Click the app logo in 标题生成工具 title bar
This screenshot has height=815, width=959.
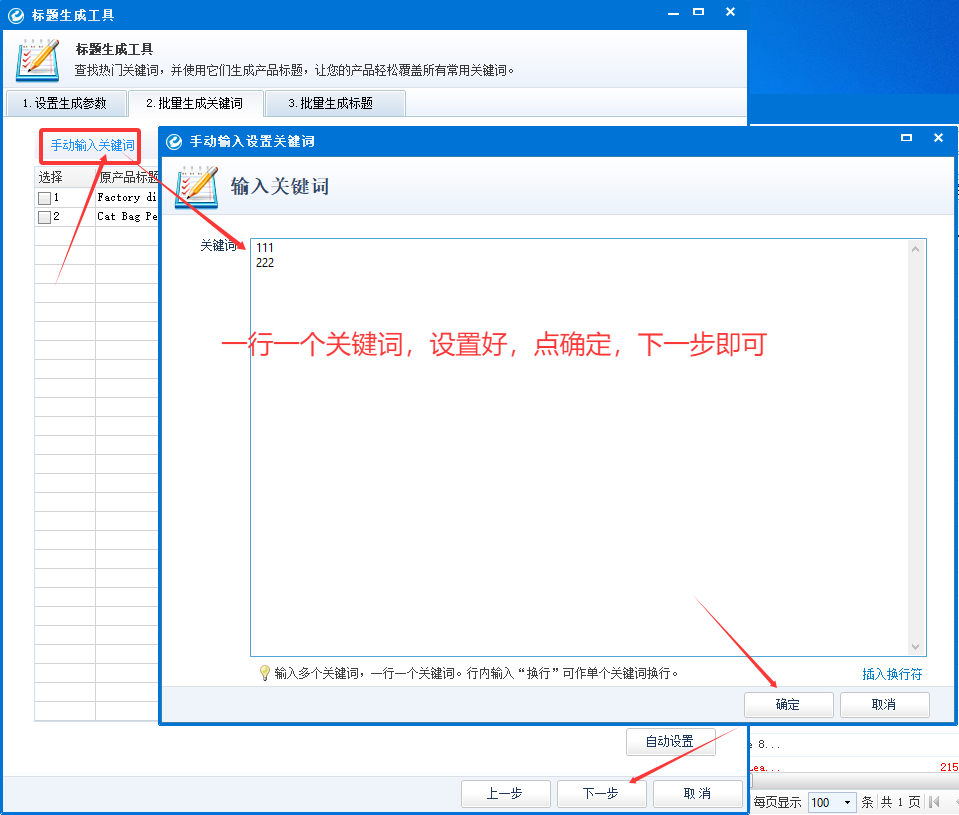[16, 15]
